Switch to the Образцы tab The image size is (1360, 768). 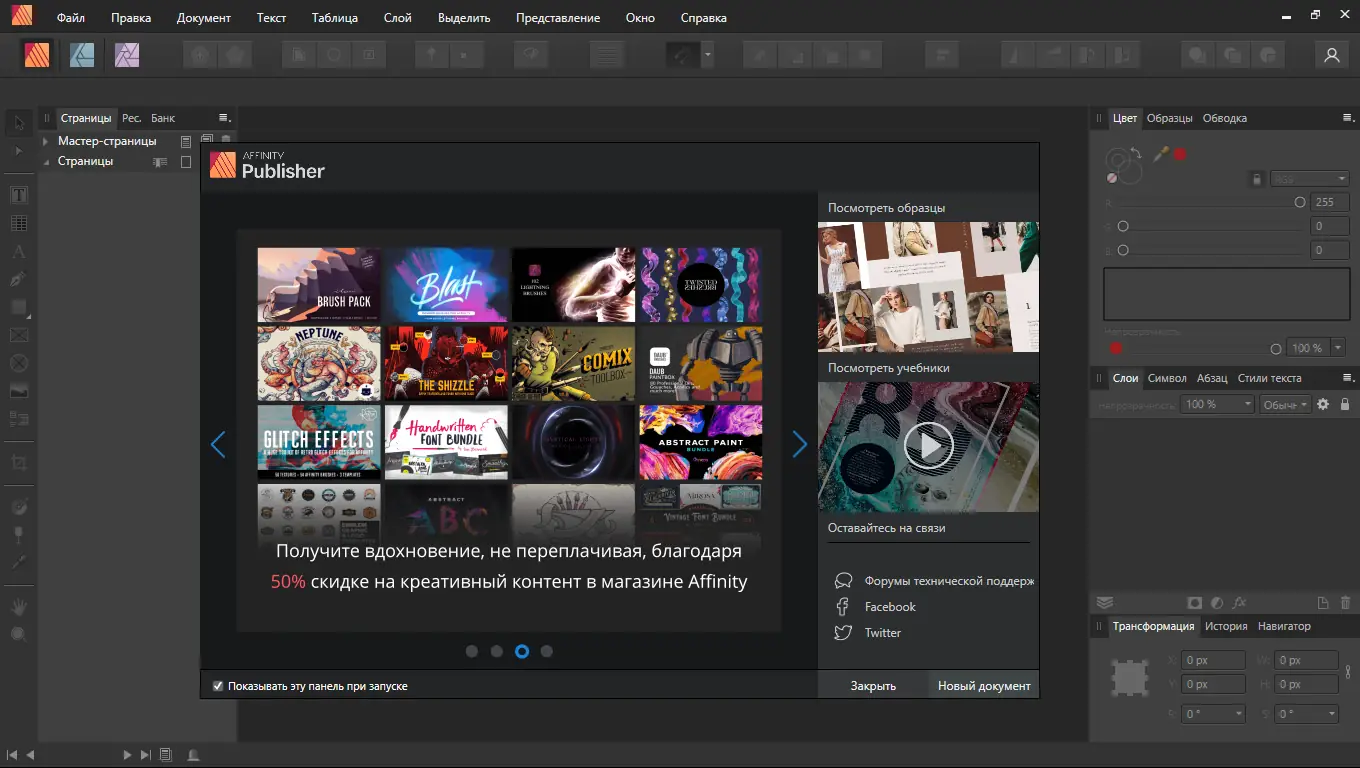click(1169, 118)
